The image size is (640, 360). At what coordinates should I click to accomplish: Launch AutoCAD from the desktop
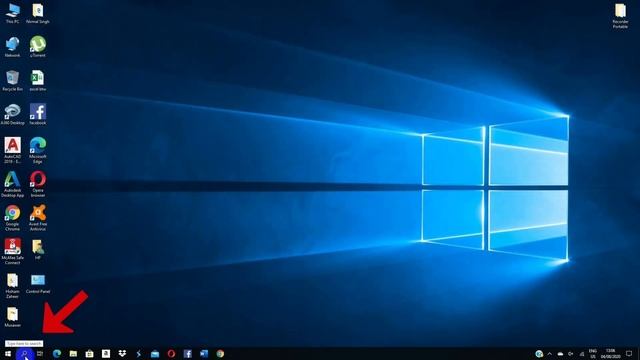point(13,151)
